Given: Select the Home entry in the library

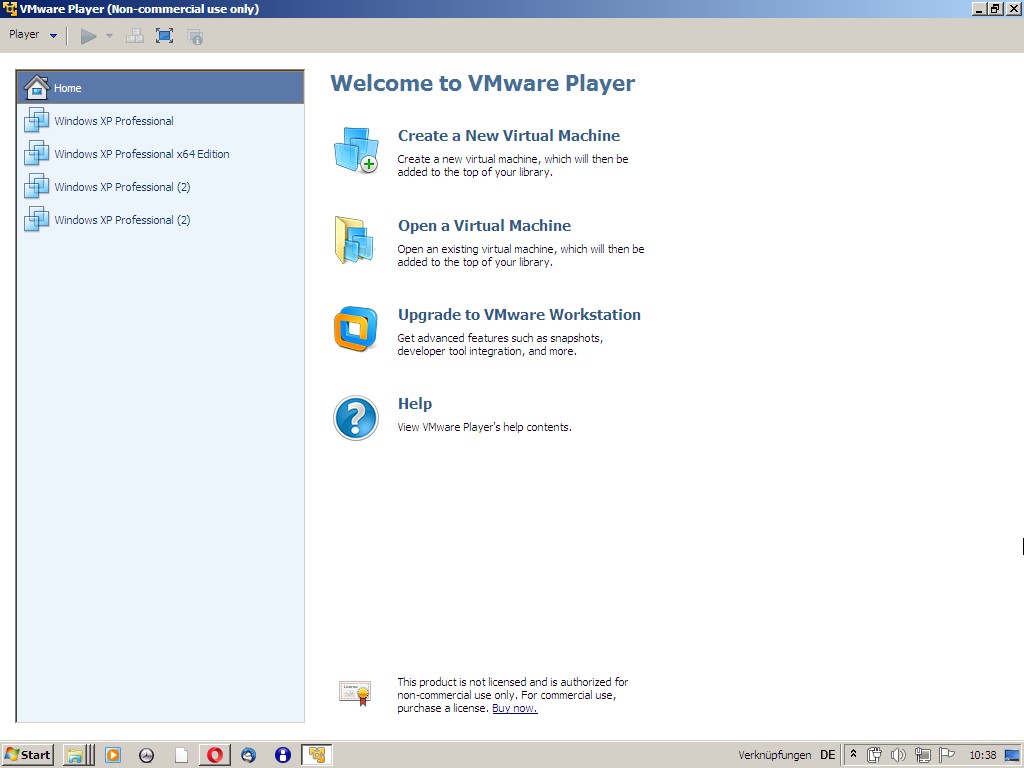Looking at the screenshot, I should coord(160,88).
